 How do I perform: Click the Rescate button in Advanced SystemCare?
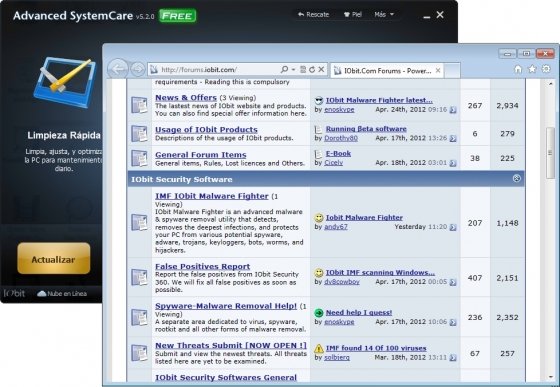313,15
